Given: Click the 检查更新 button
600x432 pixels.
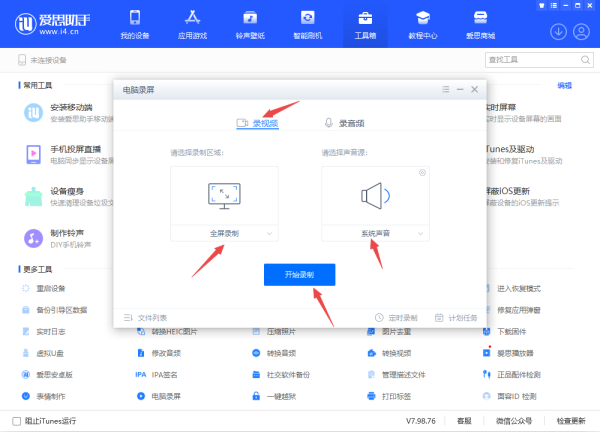Looking at the screenshot, I should tap(571, 421).
